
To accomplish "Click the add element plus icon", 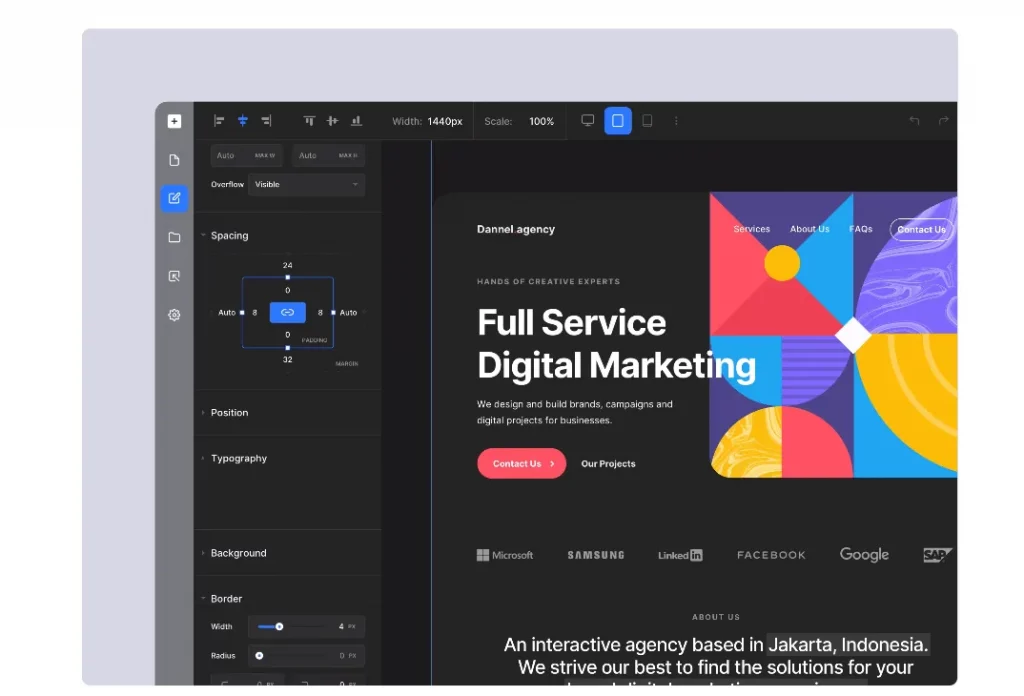I will click(x=174, y=121).
